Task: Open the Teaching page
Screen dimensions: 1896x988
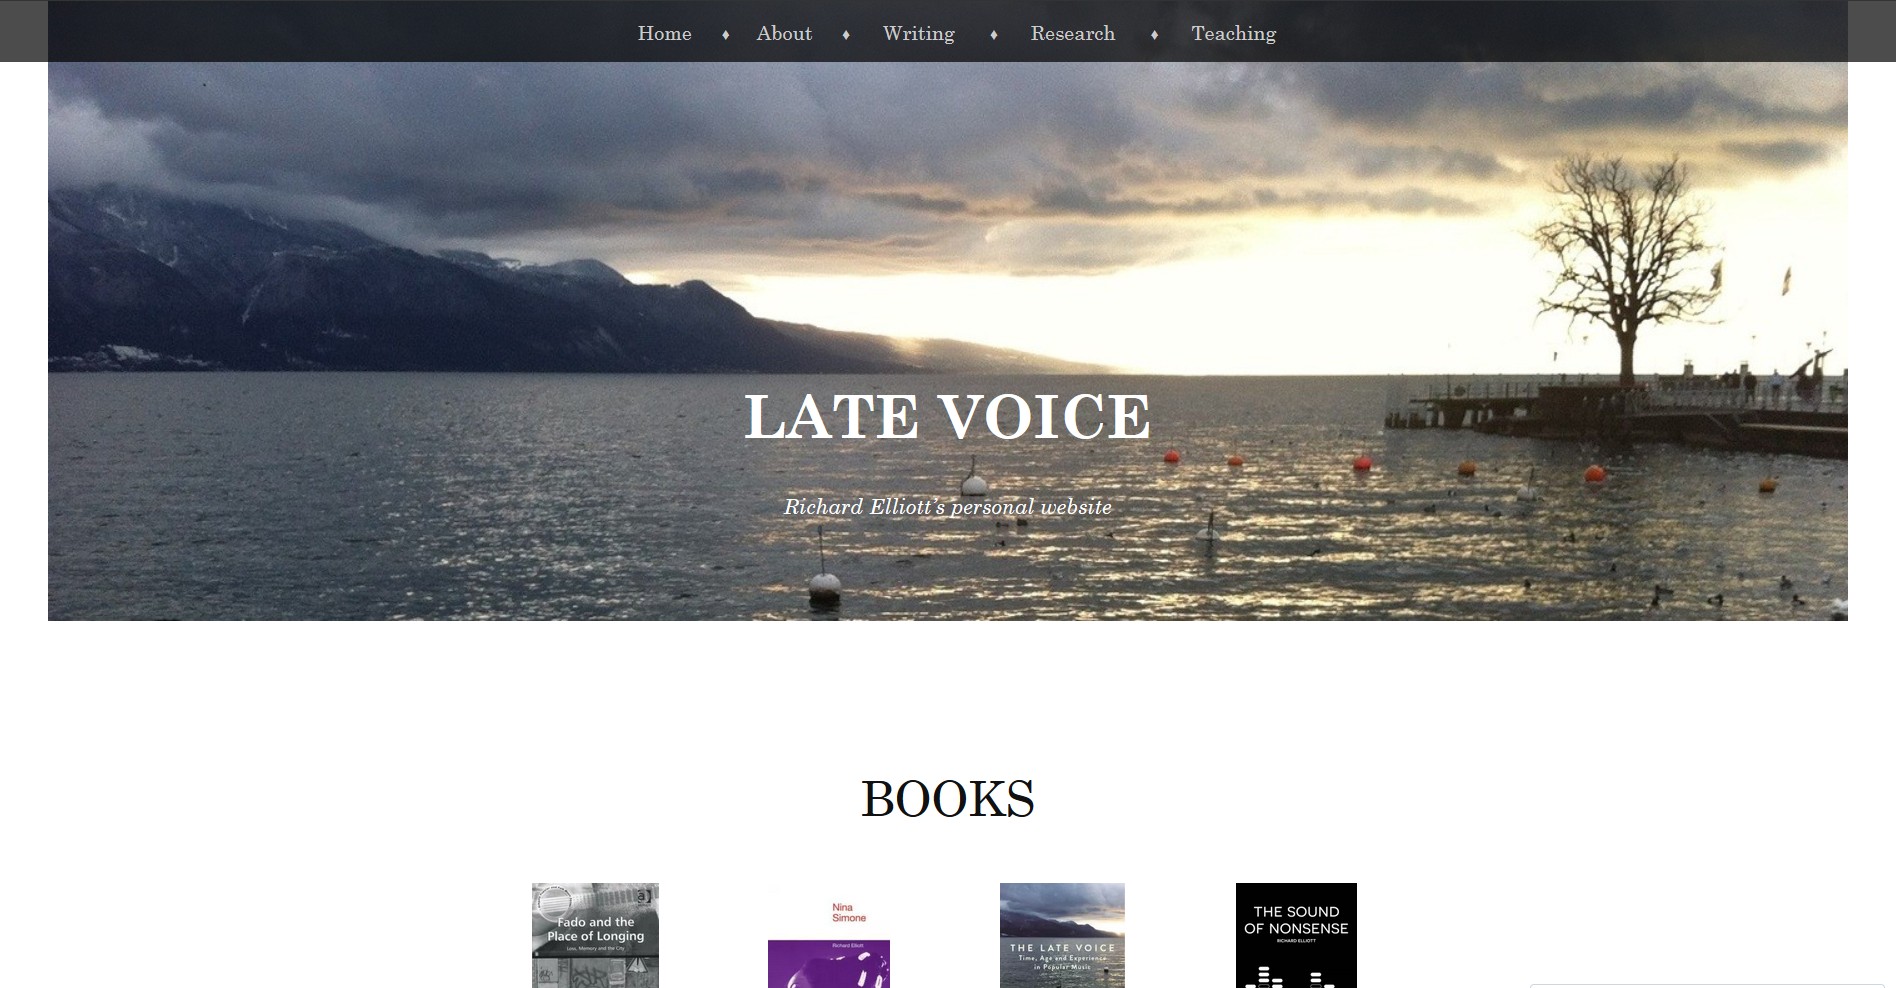Action: pyautogui.click(x=1233, y=34)
